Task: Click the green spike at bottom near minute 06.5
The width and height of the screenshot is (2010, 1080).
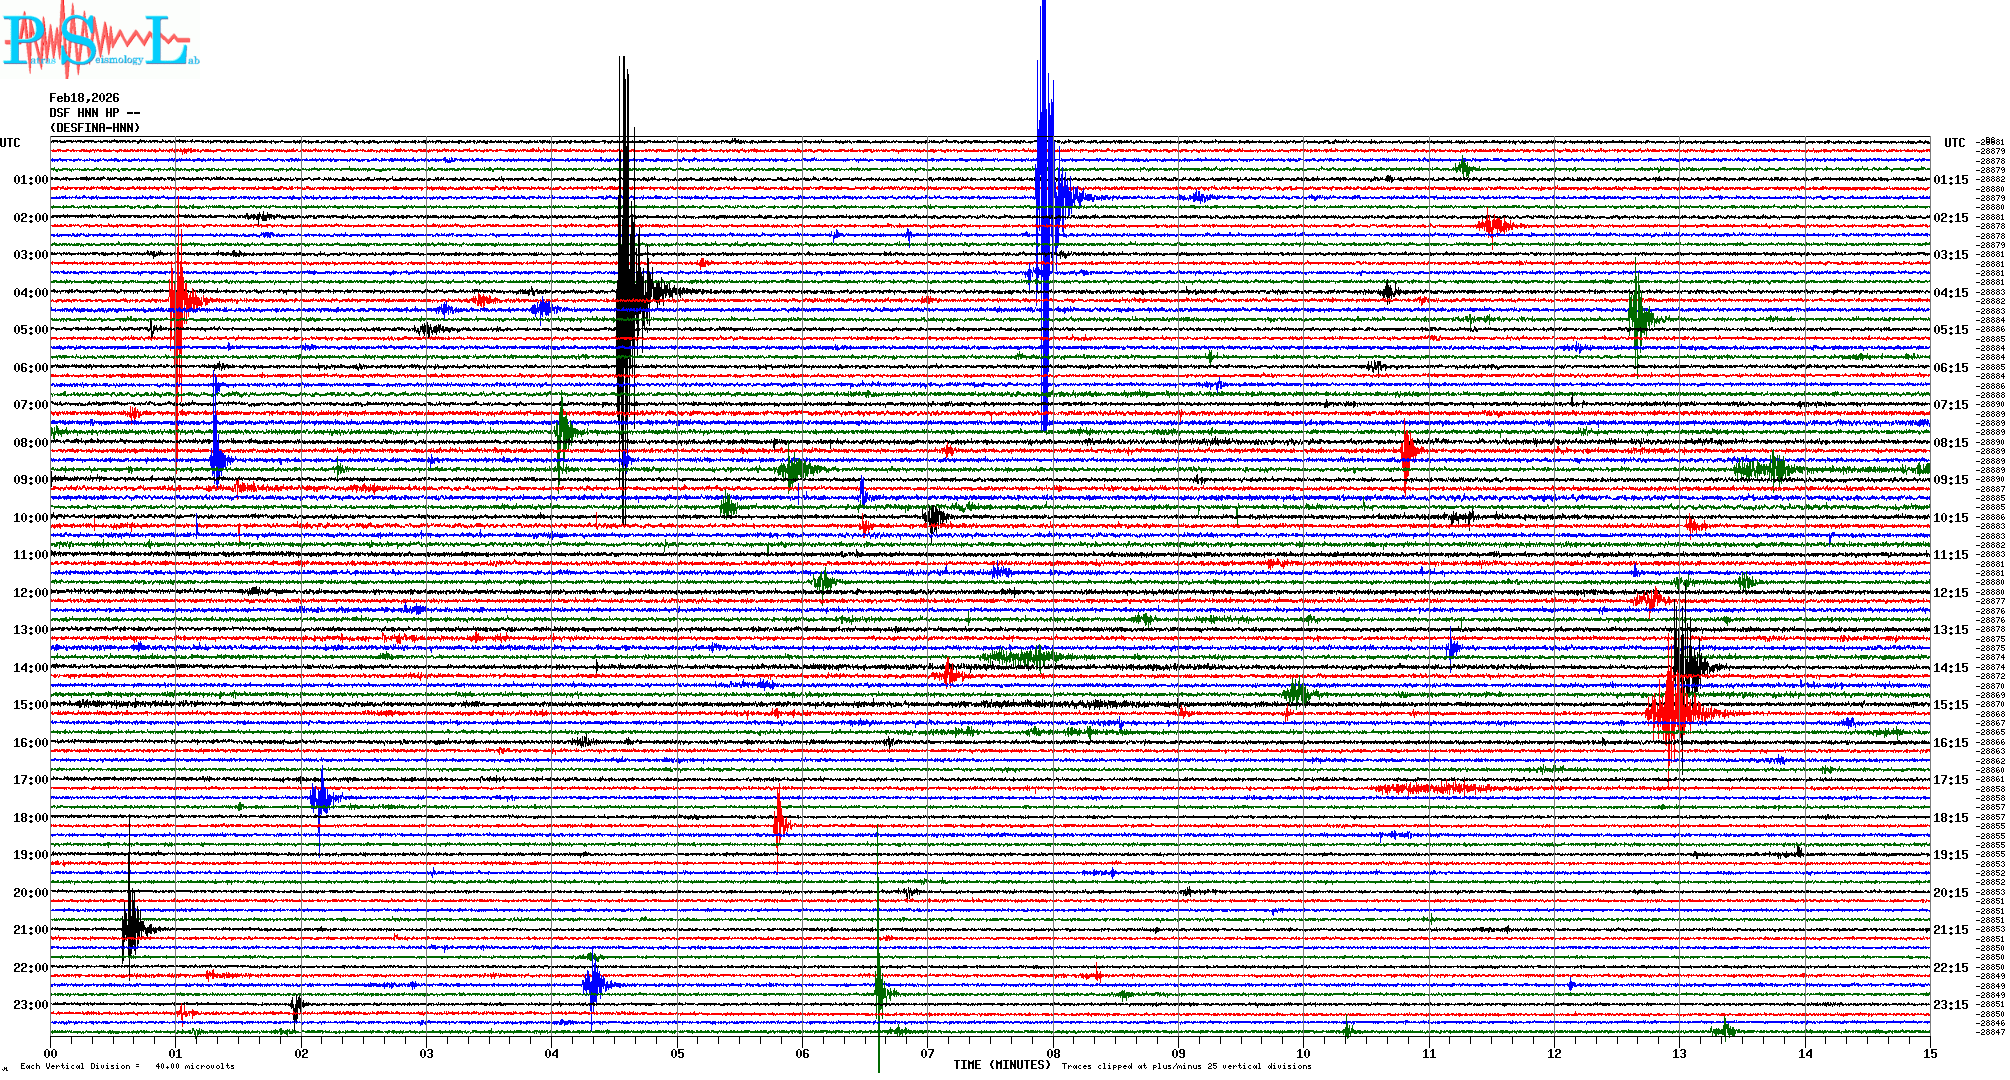Action: tap(880, 990)
